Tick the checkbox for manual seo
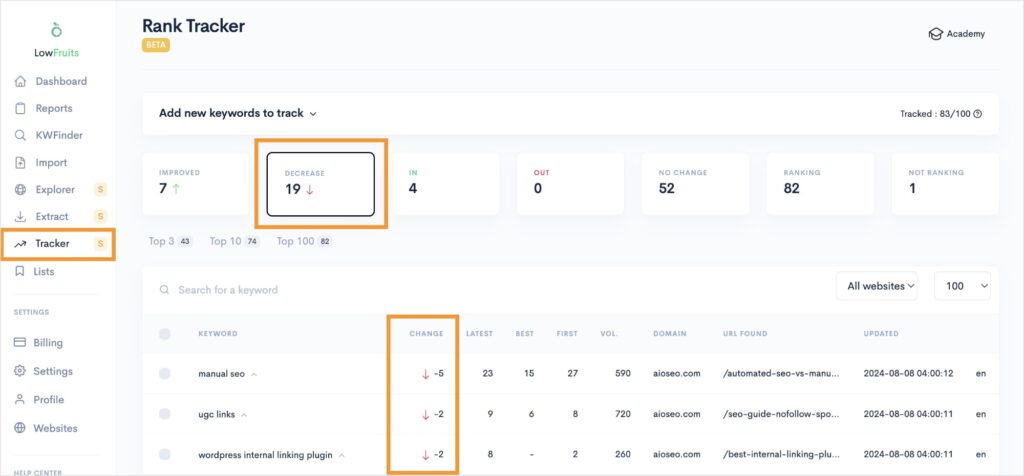The width and height of the screenshot is (1024, 476). (165, 373)
